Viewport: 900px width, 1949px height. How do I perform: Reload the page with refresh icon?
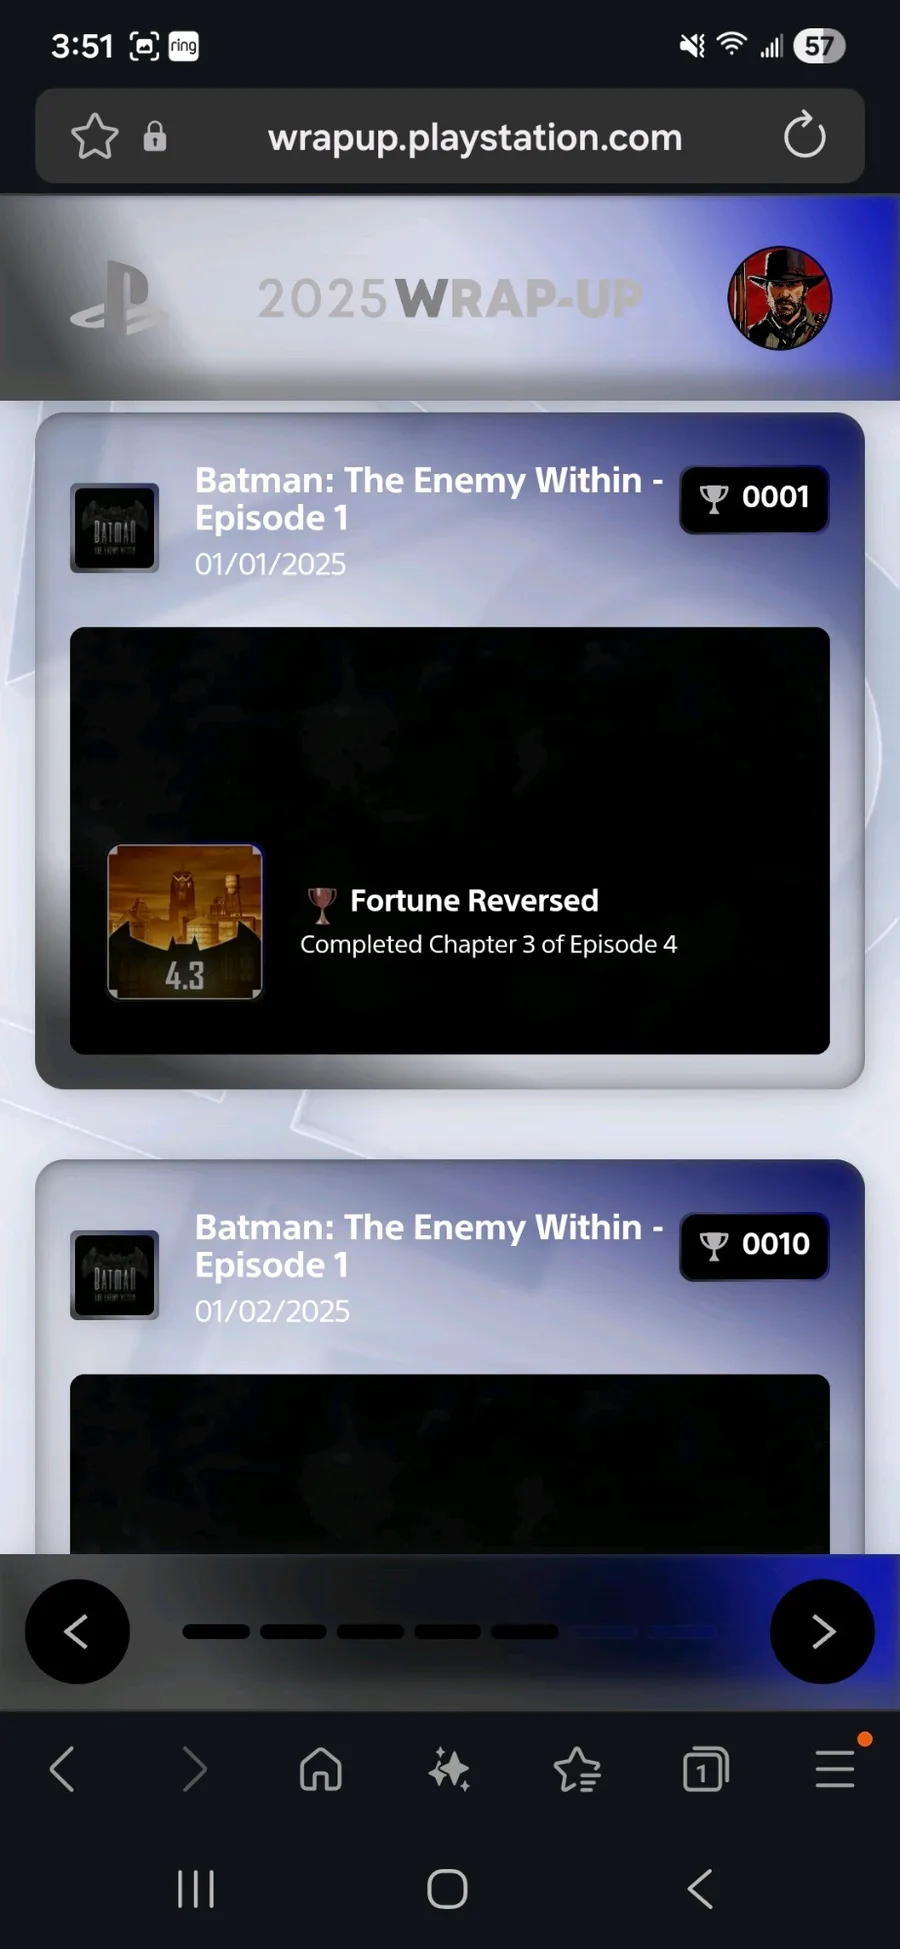click(x=805, y=136)
